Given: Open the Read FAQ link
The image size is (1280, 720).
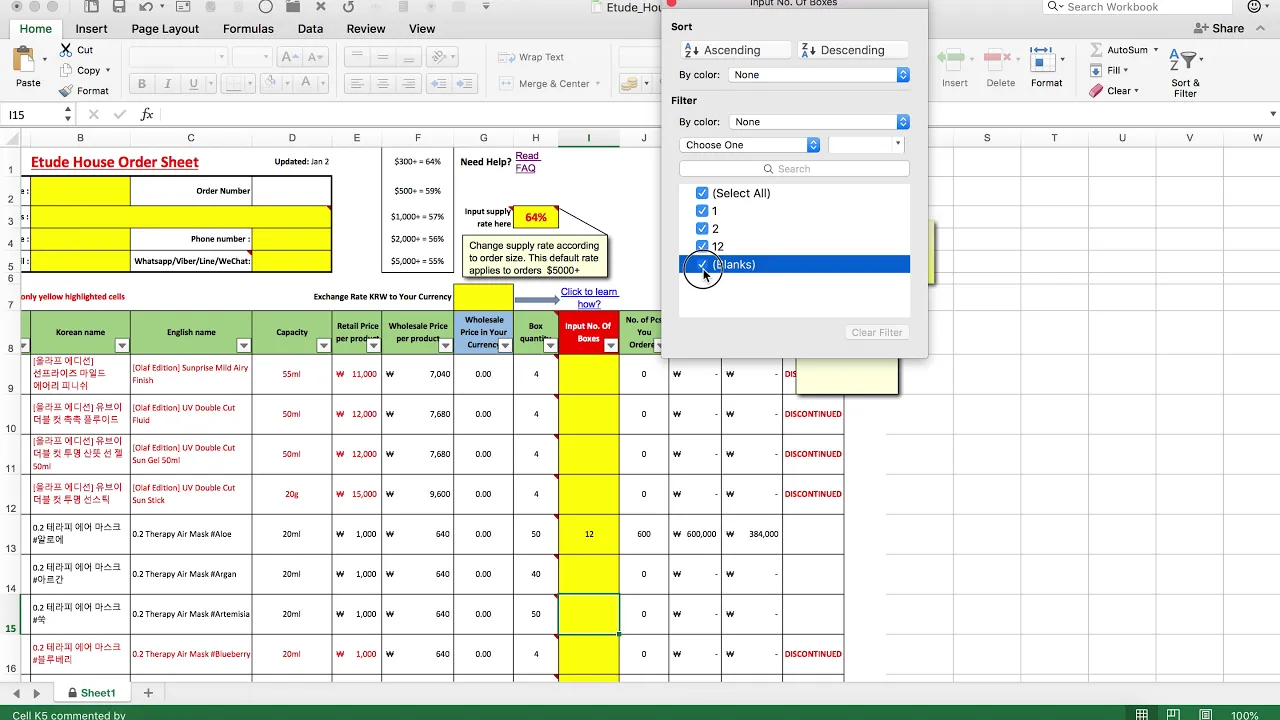Looking at the screenshot, I should 526,162.
